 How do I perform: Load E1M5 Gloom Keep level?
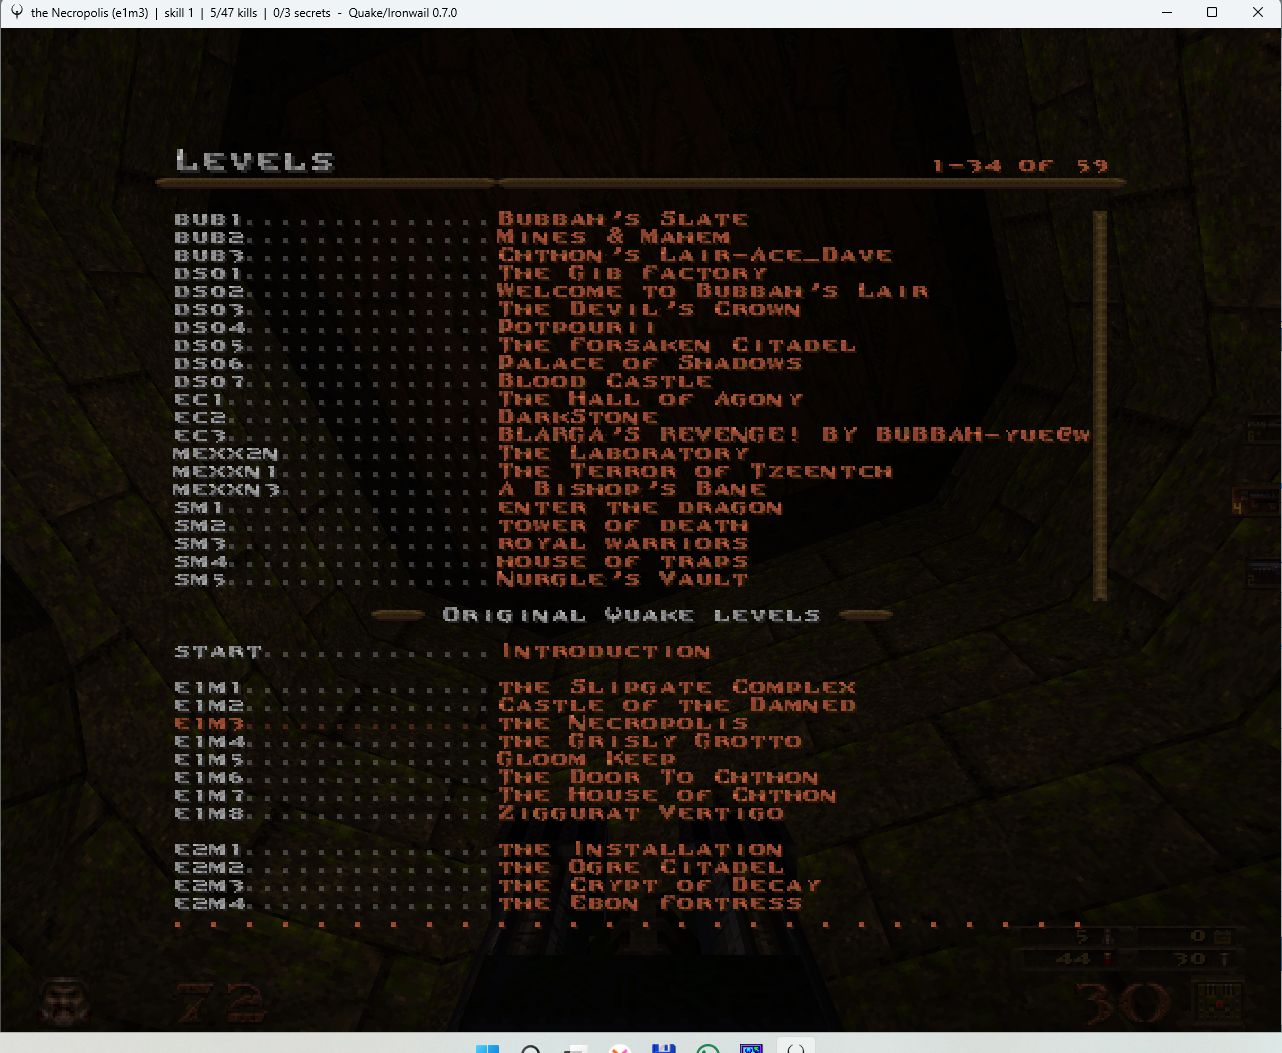pyautogui.click(x=425, y=759)
